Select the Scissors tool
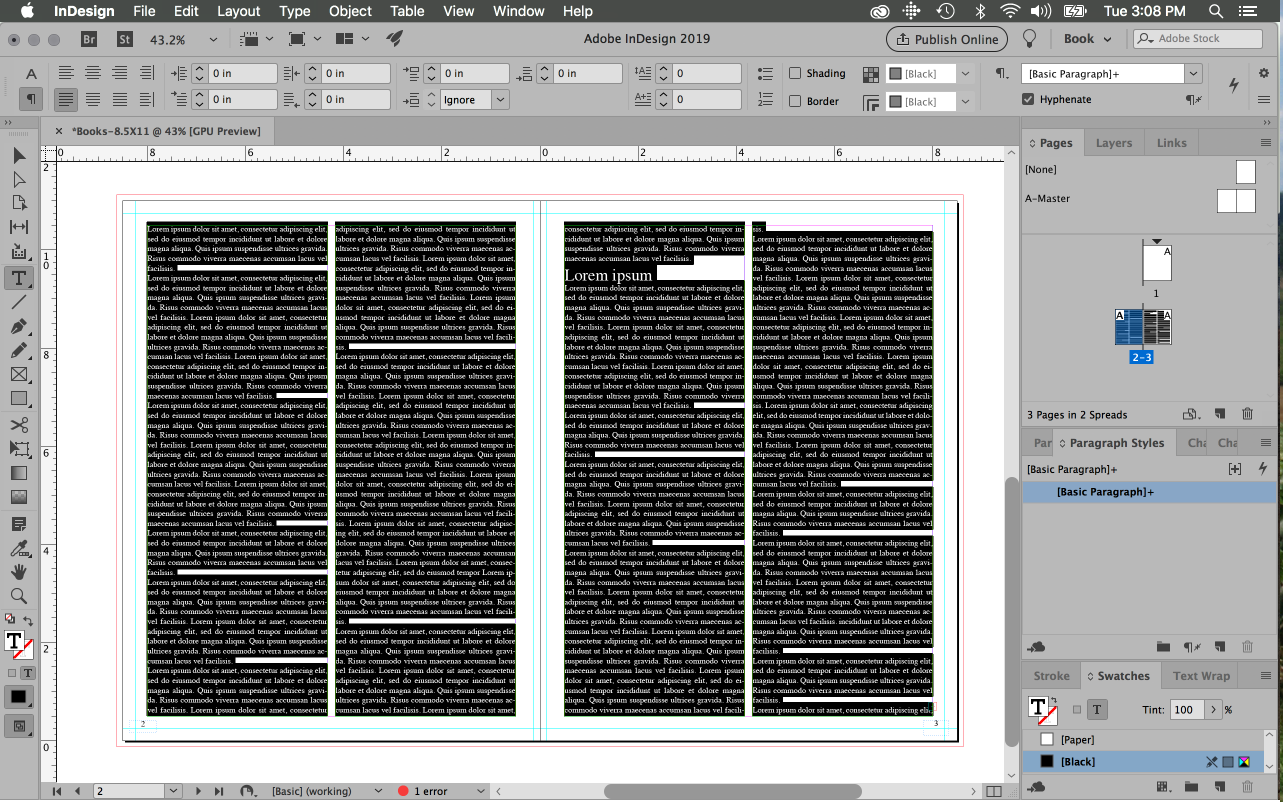1283x802 pixels. [x=19, y=424]
